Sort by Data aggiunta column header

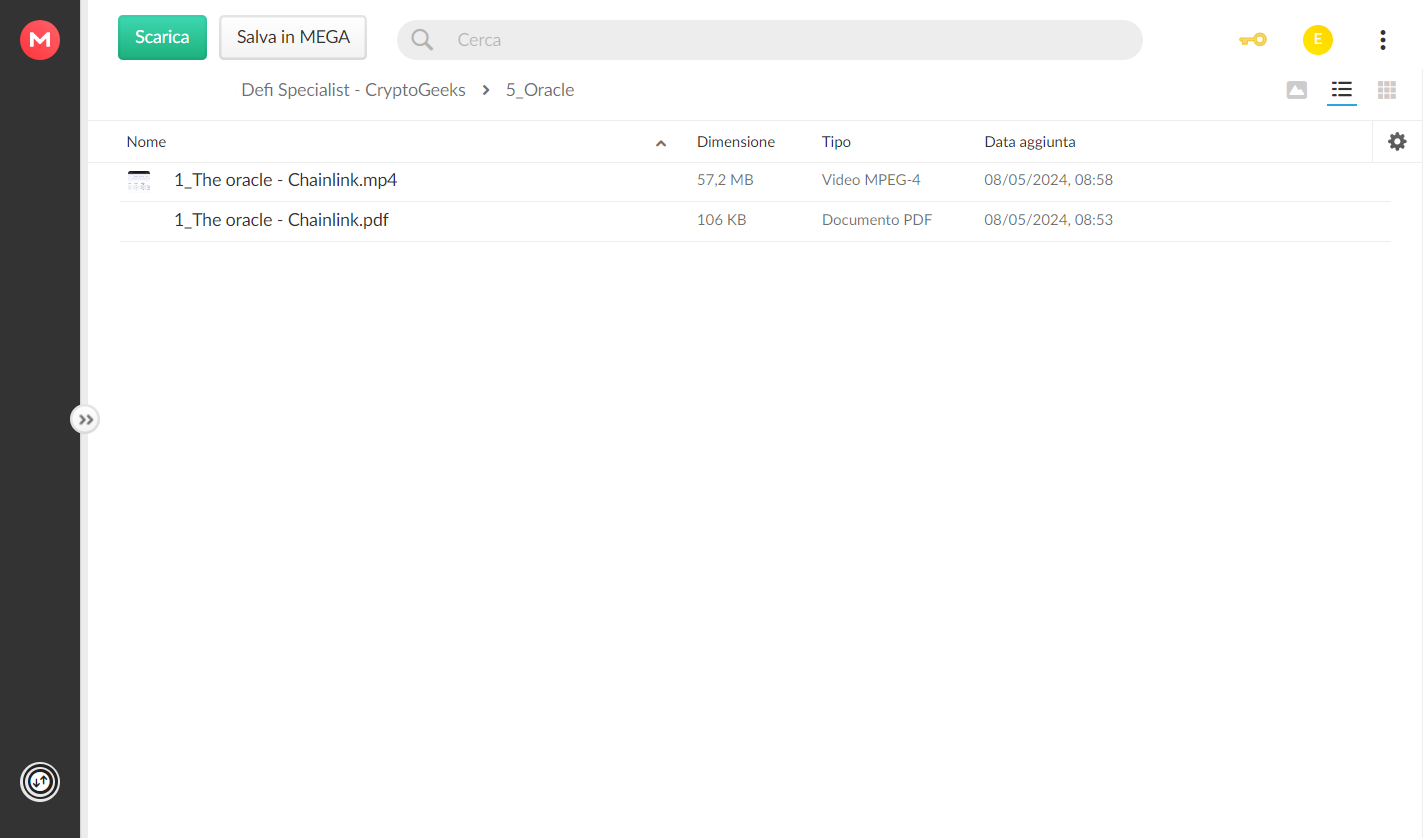tap(1030, 142)
